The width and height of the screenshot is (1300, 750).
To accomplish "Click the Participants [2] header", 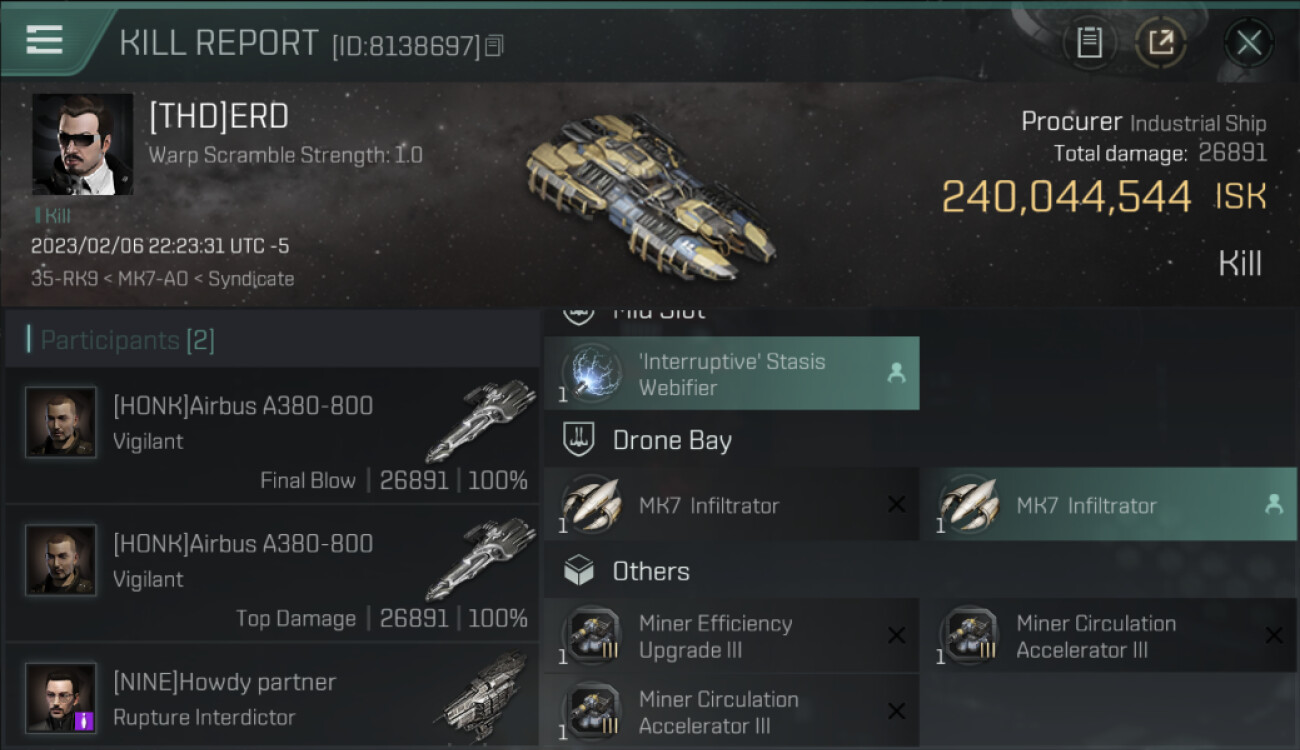I will click(x=127, y=340).
